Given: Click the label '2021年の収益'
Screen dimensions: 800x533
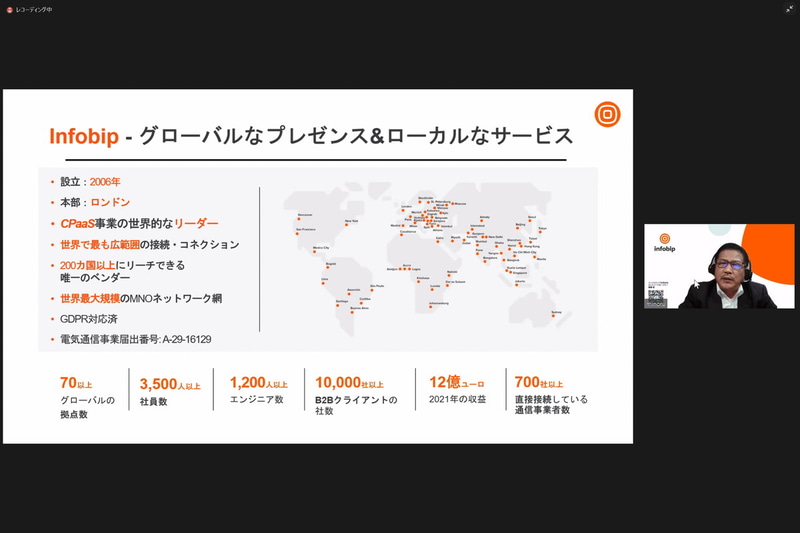Looking at the screenshot, I should coord(457,399).
